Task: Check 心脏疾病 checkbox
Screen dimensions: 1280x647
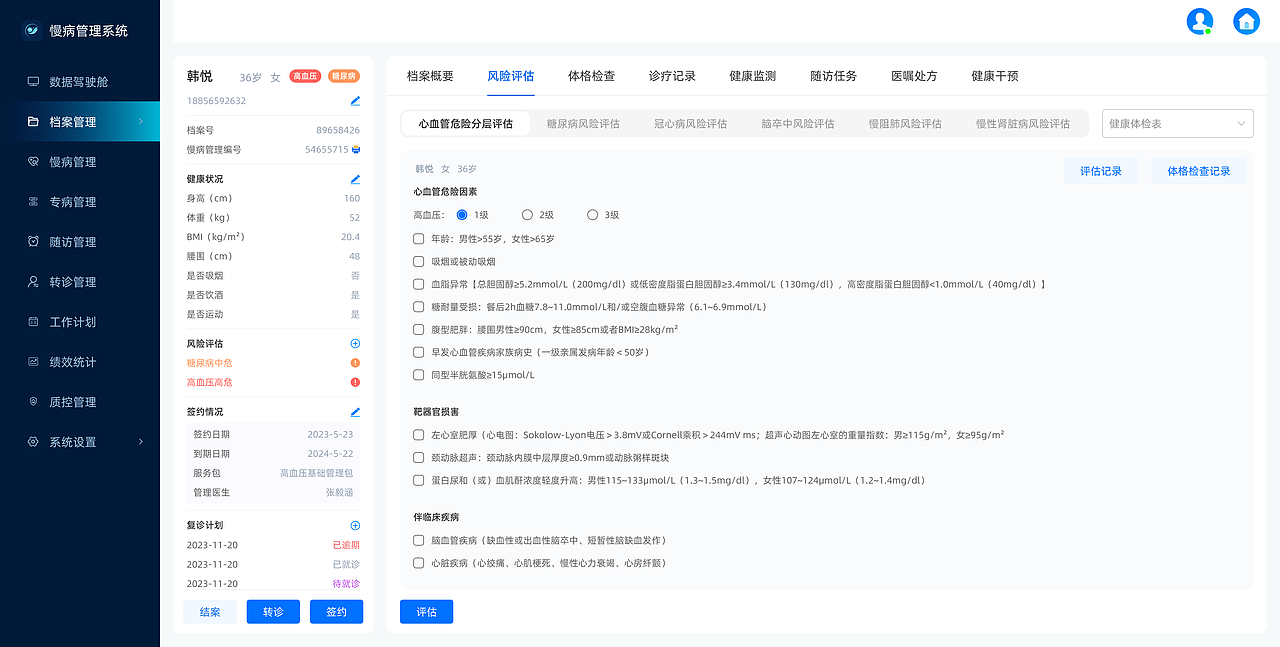Action: click(419, 564)
